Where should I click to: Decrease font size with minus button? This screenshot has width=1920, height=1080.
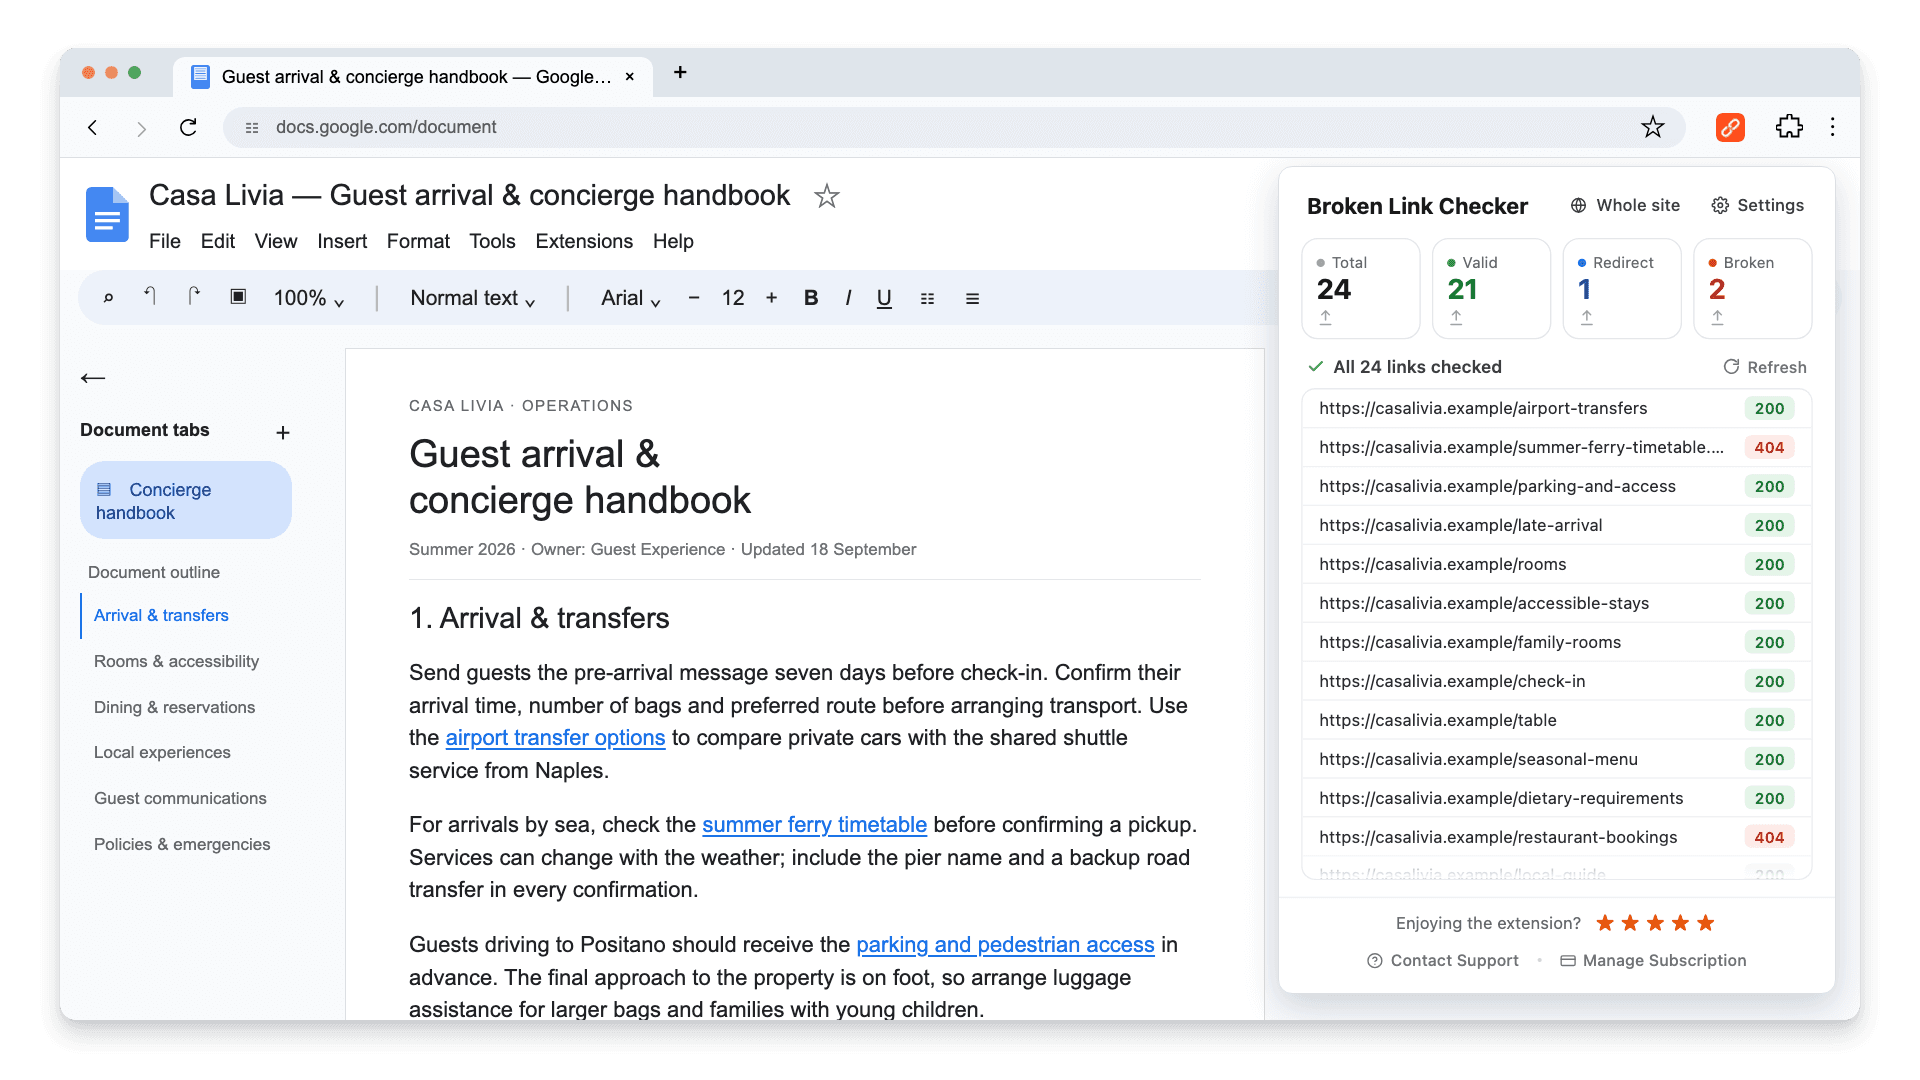pos(694,298)
